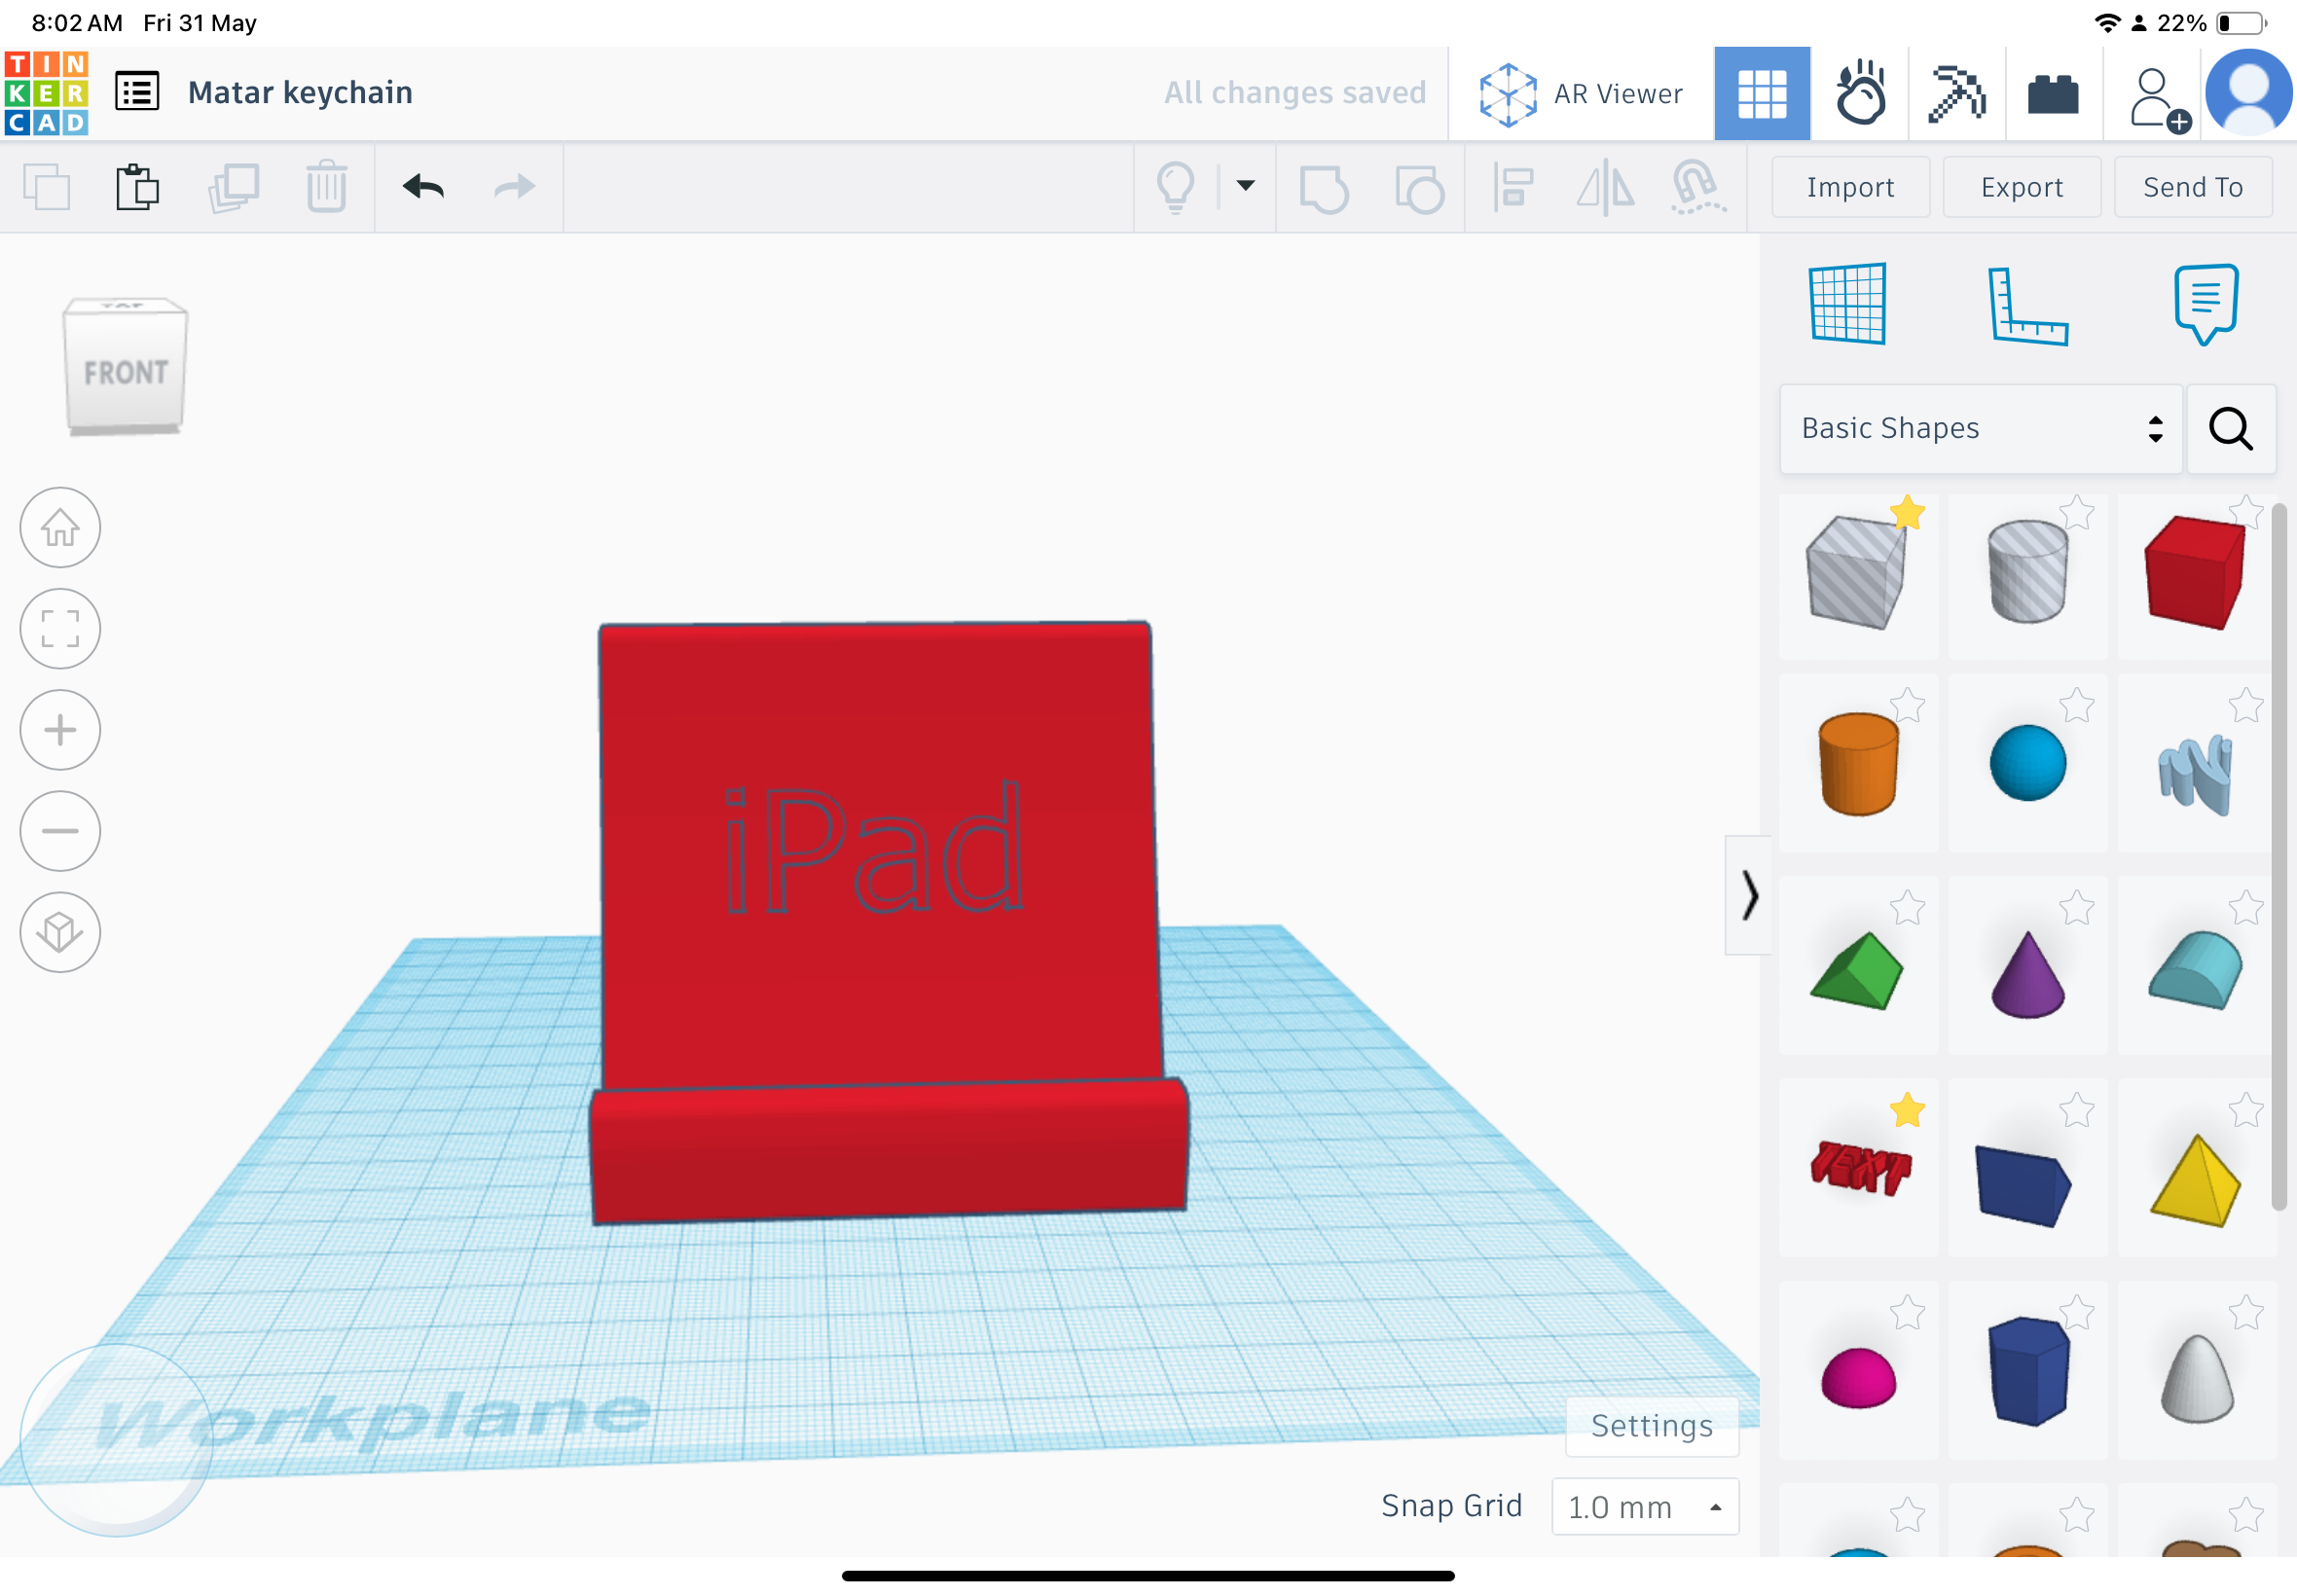Click the Export button

2020,187
